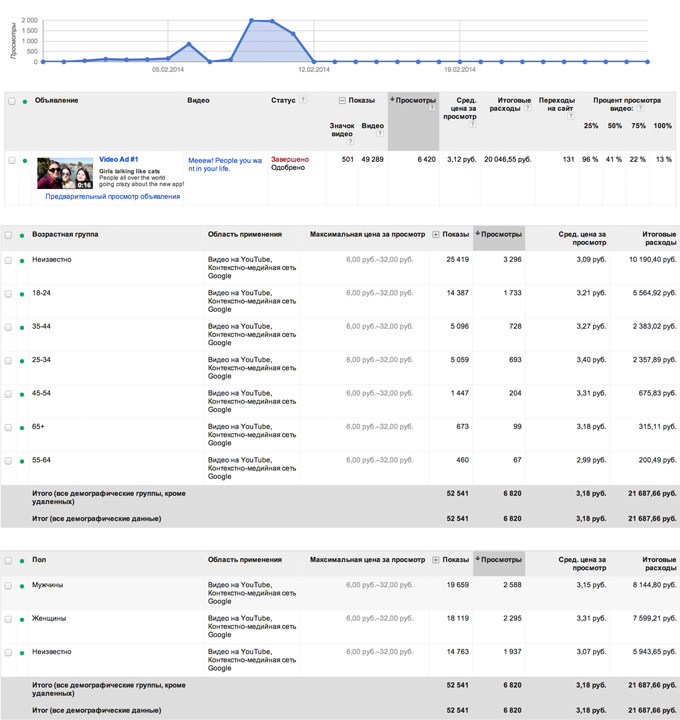Viewport: 680px width, 720px height.
Task: Click Предварительный просмотр объявления link
Action: click(x=112, y=197)
